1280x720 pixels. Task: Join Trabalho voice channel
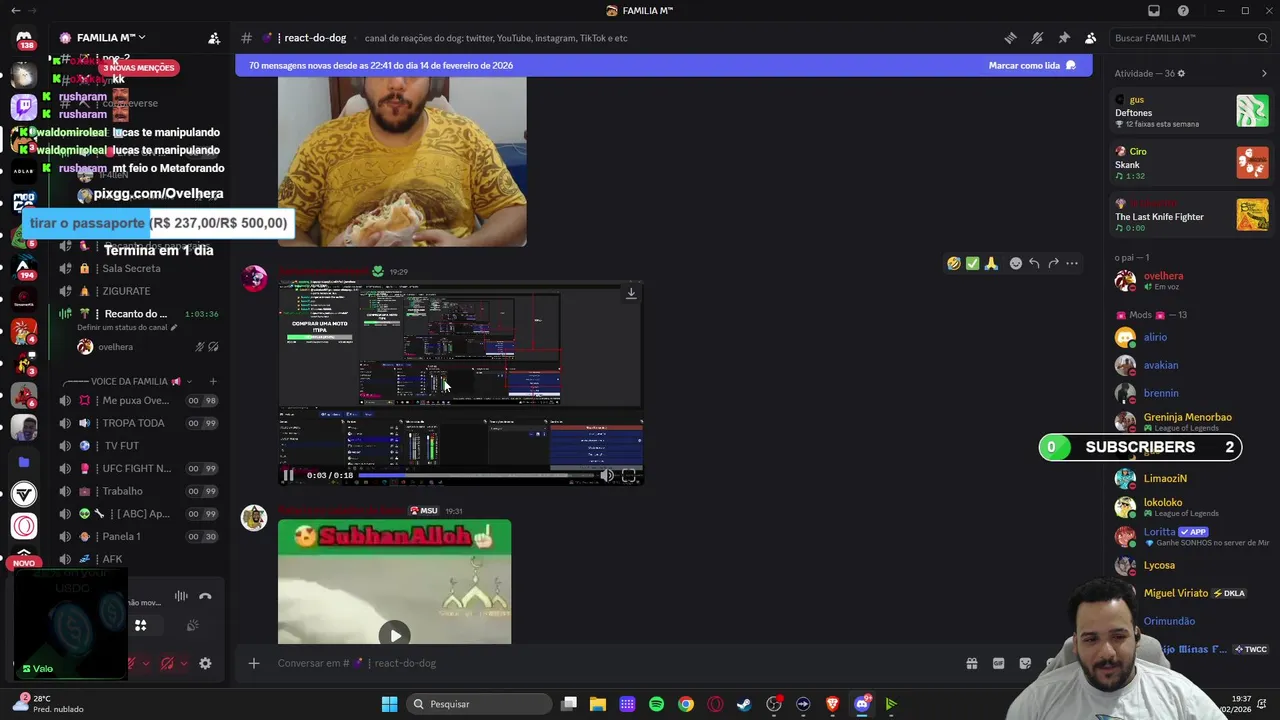[140, 491]
